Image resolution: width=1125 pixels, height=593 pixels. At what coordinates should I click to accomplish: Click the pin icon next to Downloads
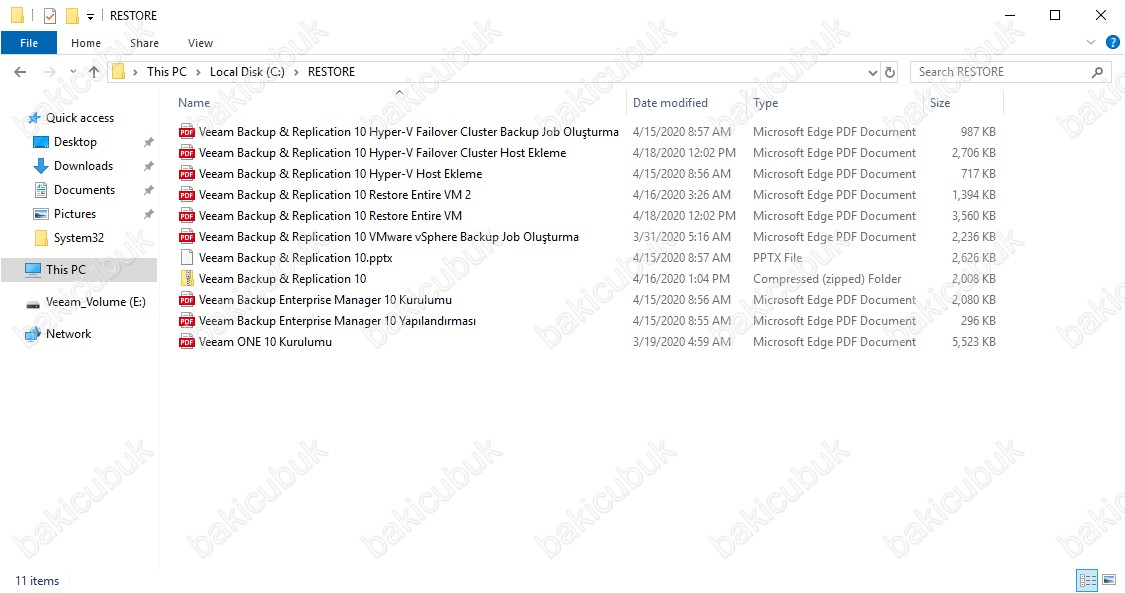(149, 166)
